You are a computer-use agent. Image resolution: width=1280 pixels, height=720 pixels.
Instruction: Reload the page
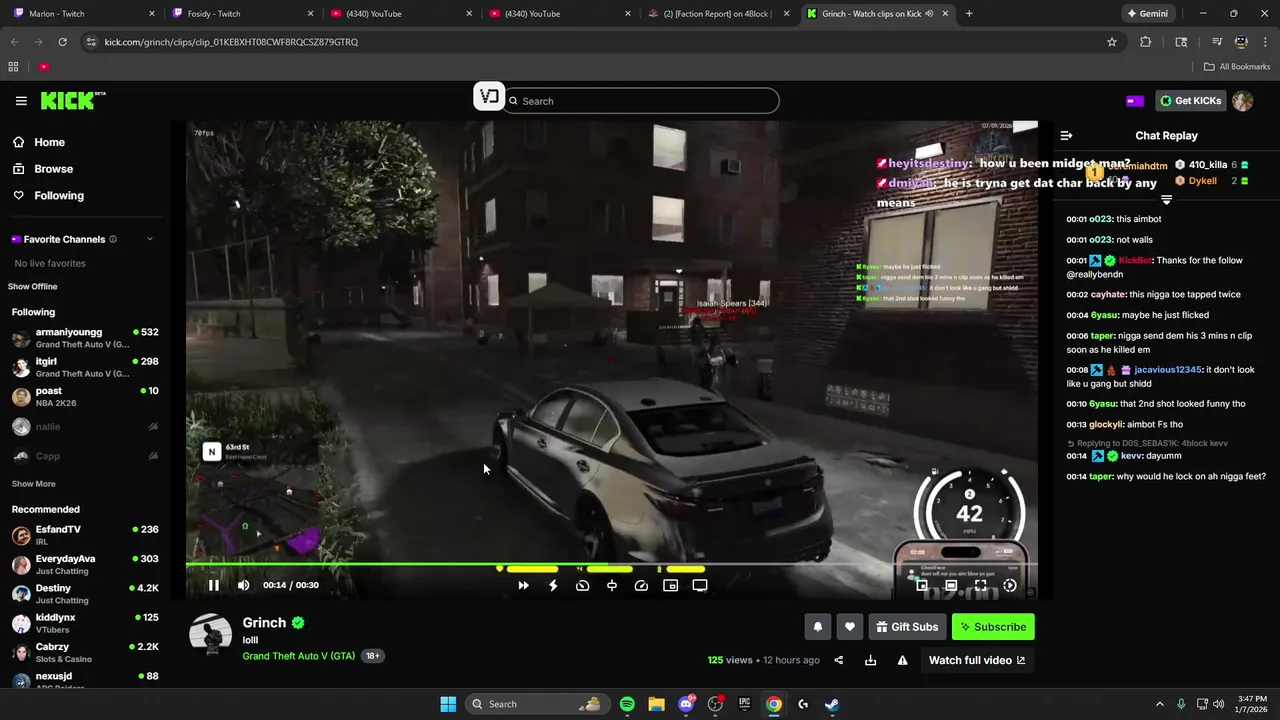pos(63,42)
